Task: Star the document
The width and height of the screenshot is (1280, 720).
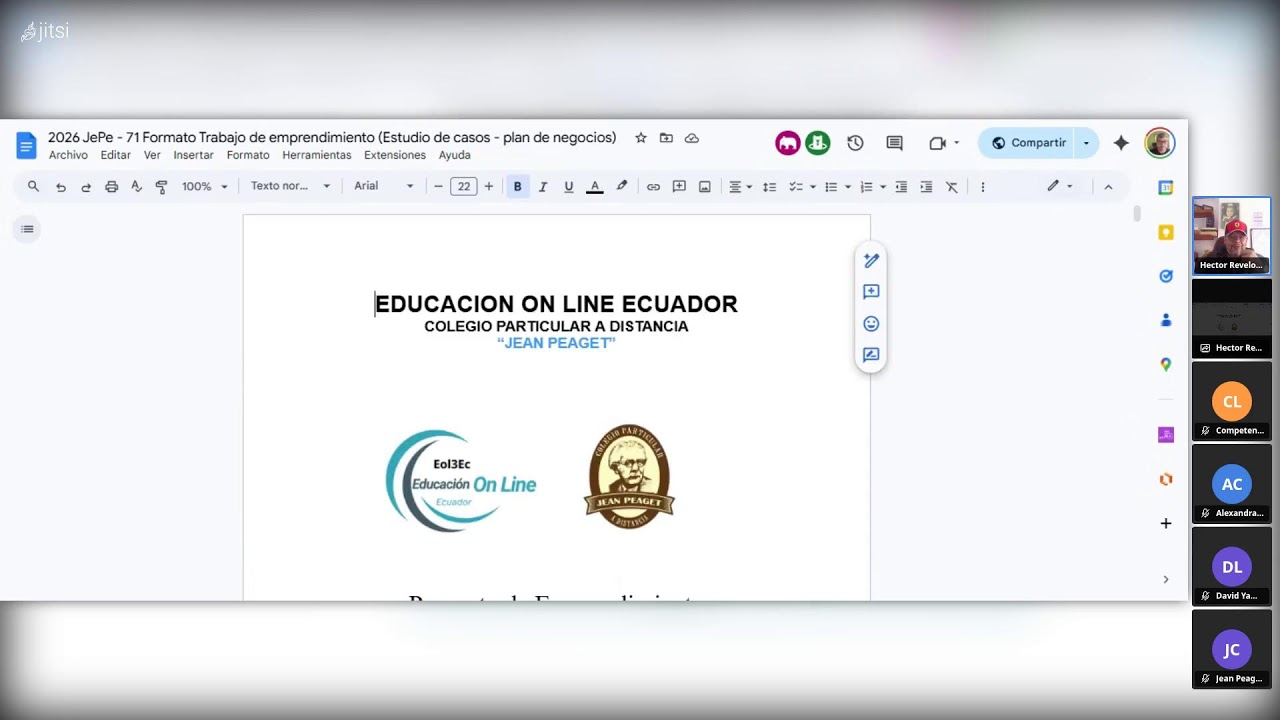Action: [x=641, y=138]
